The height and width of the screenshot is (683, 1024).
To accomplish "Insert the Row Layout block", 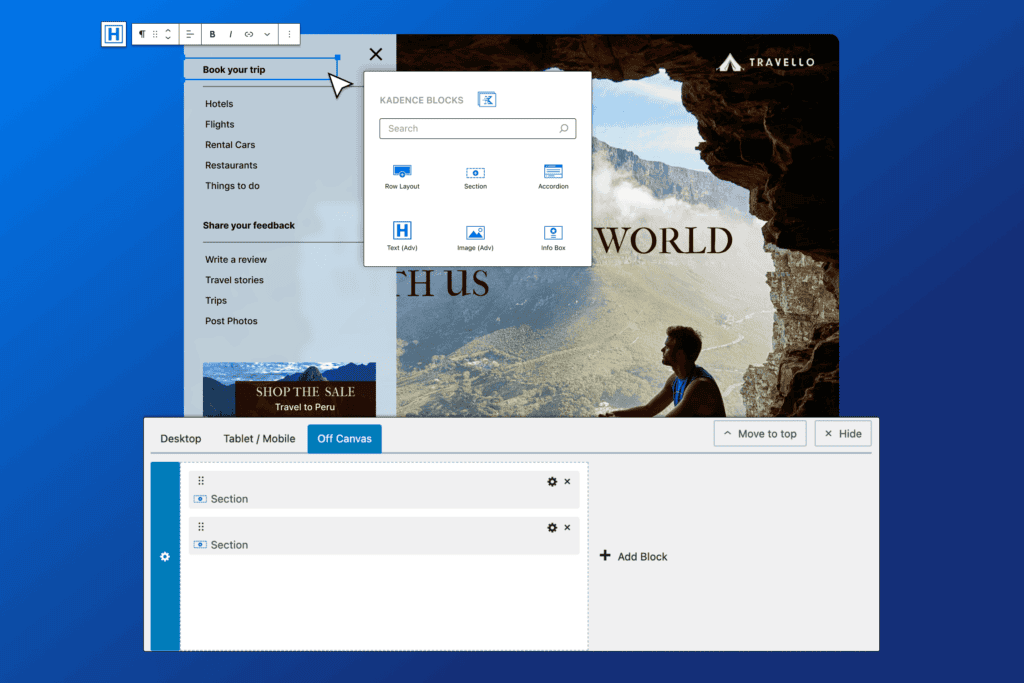I will [x=402, y=176].
